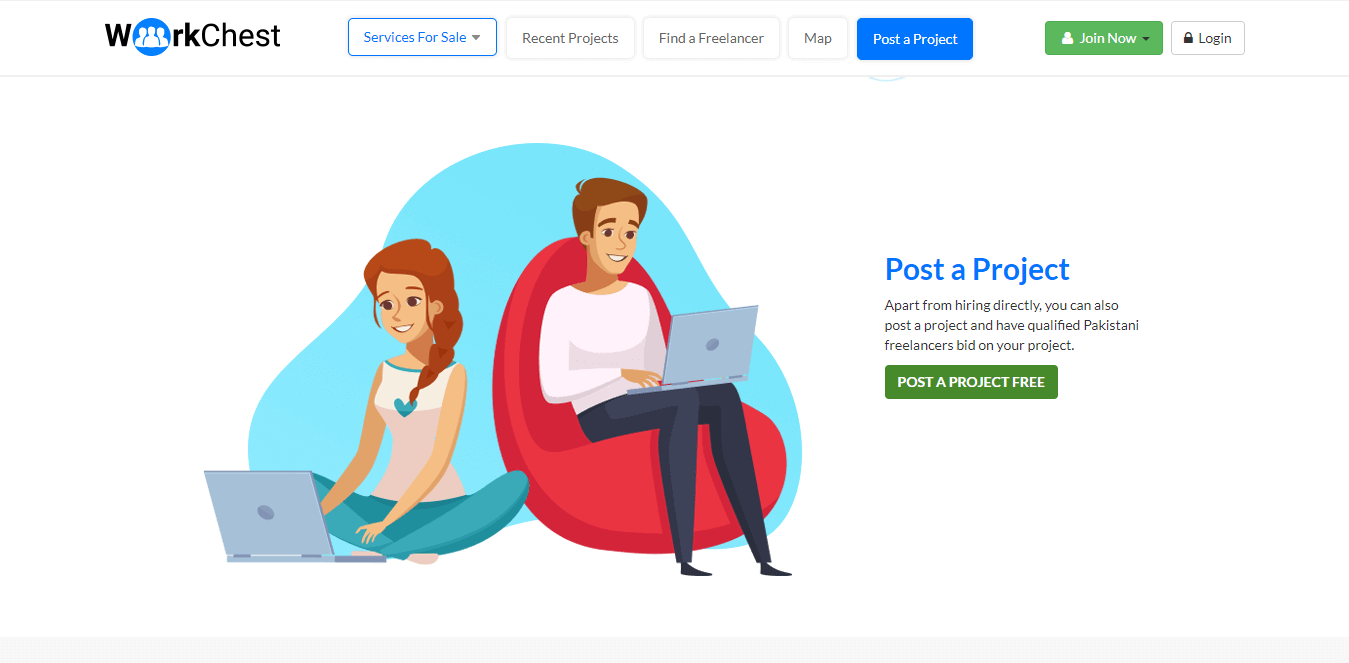
Task: Open the Services For Sale dropdown
Action: (x=422, y=37)
